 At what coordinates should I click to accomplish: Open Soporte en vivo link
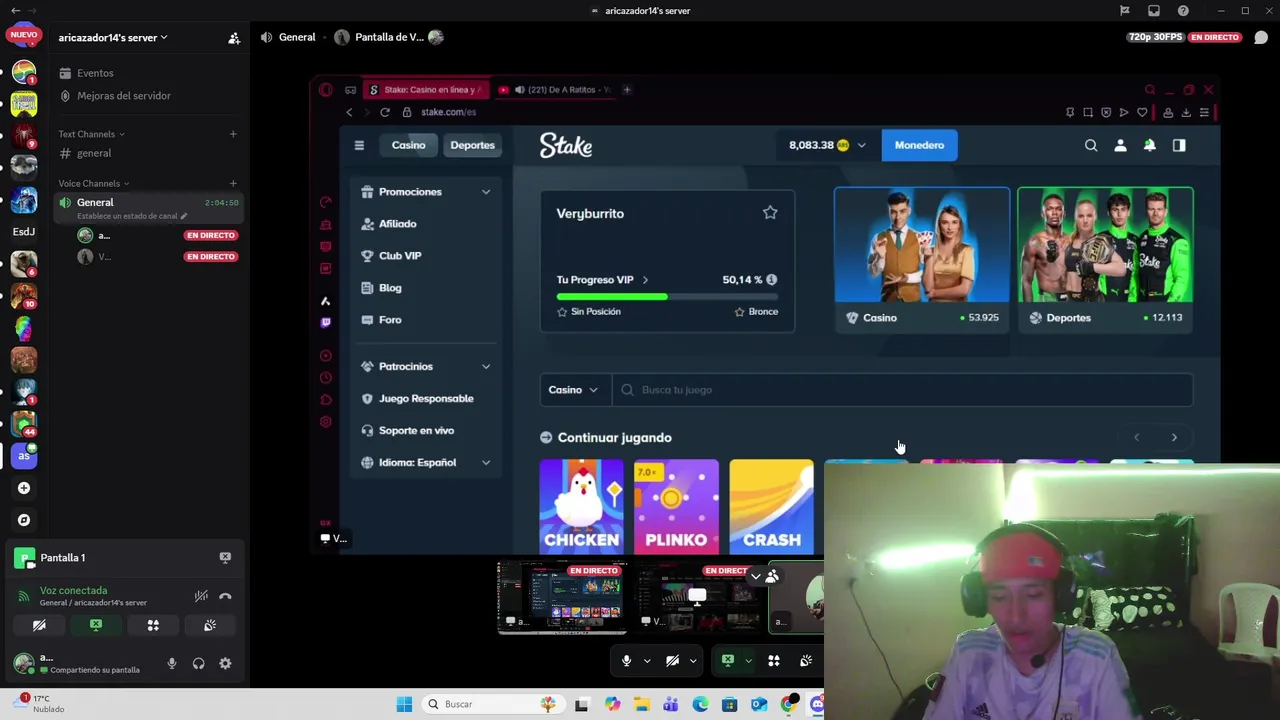416,431
